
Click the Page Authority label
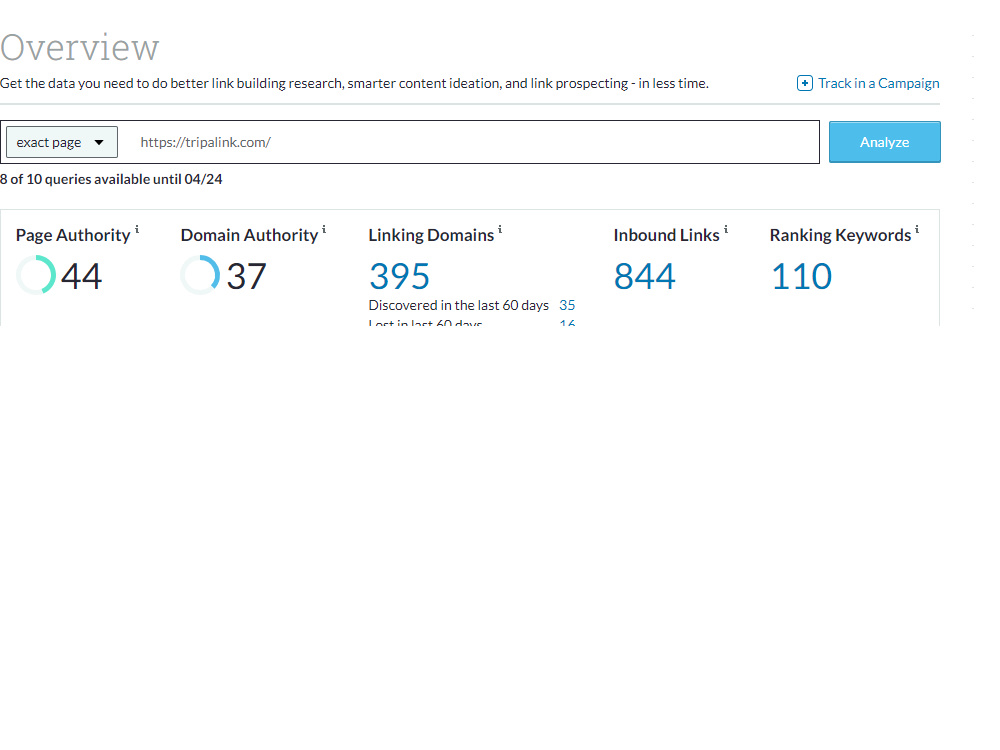coord(73,235)
